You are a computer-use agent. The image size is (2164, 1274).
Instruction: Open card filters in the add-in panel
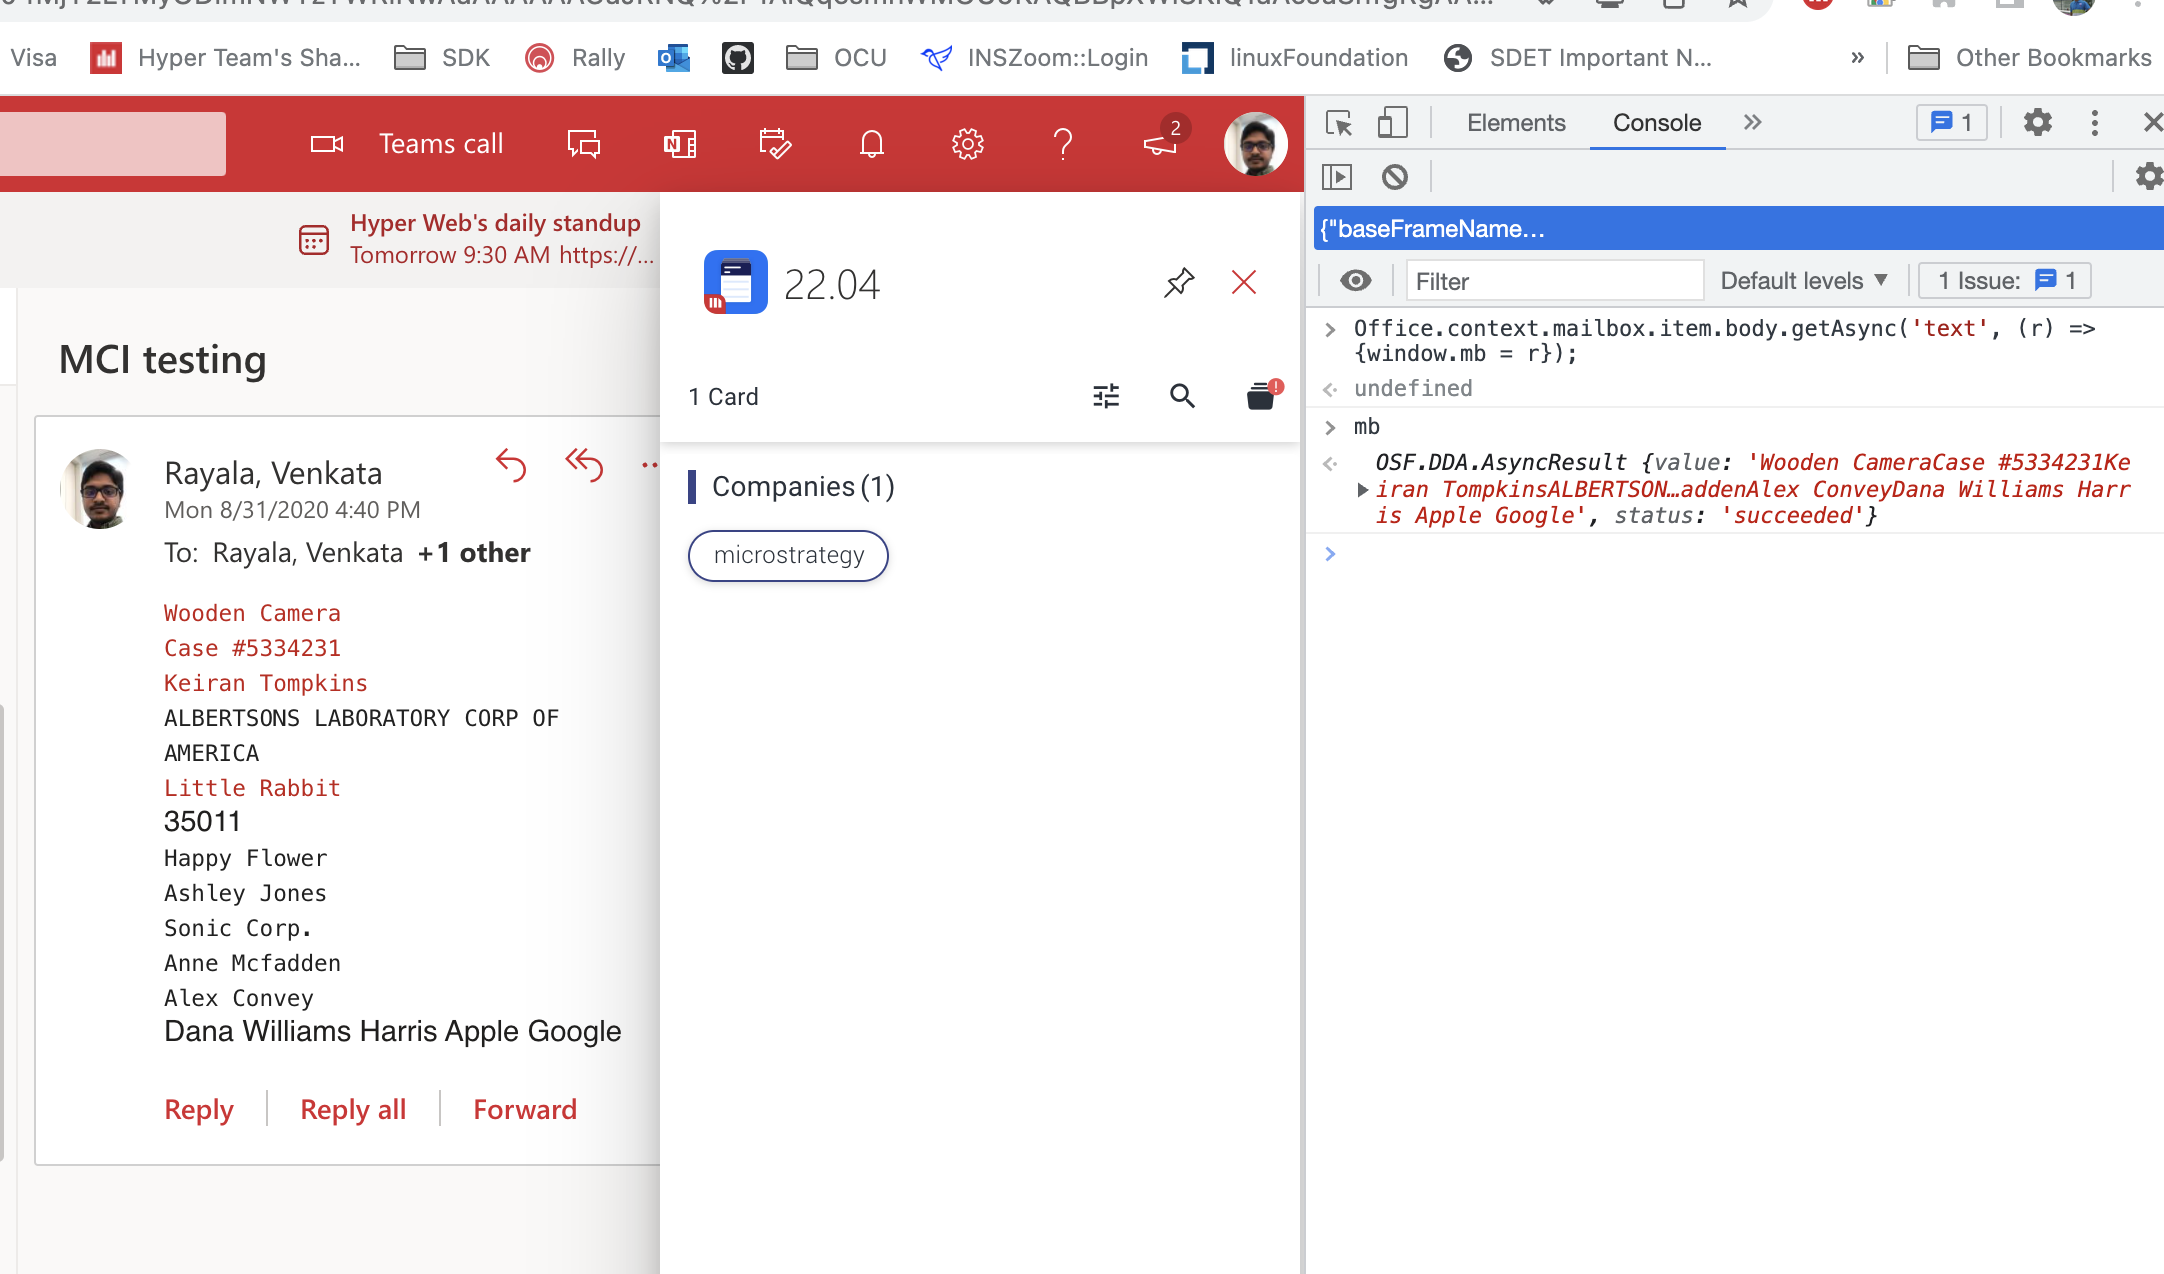(1106, 396)
